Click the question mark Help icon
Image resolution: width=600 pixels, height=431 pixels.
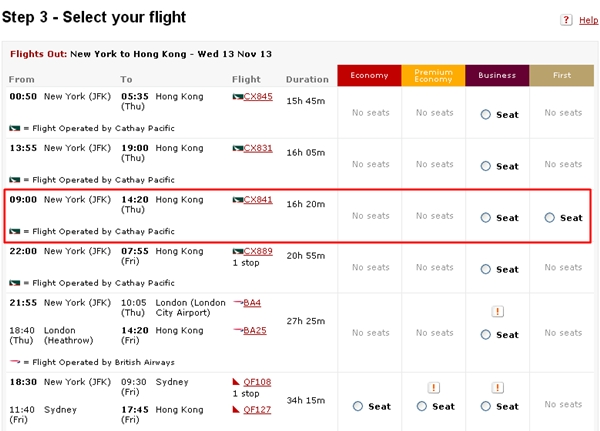click(x=566, y=20)
